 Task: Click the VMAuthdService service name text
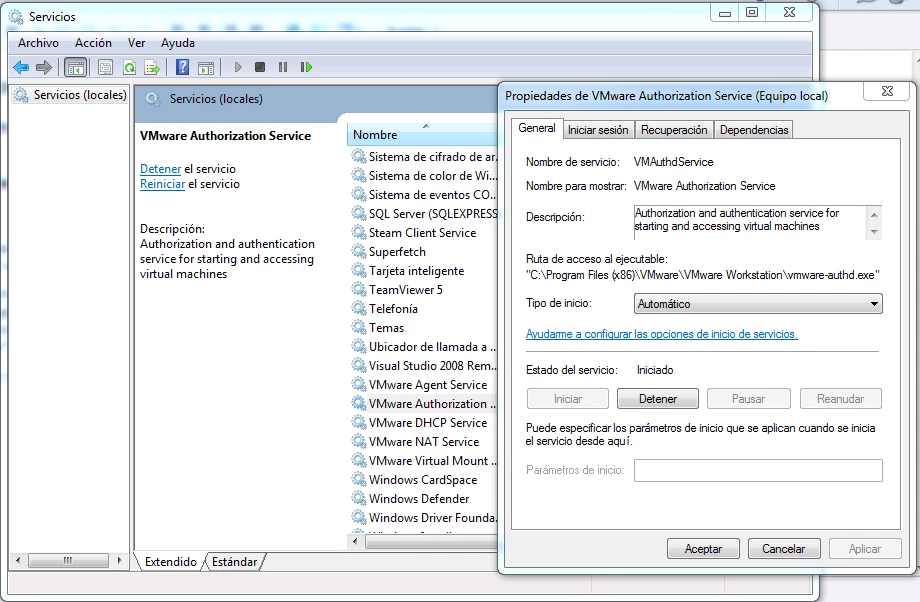674,162
